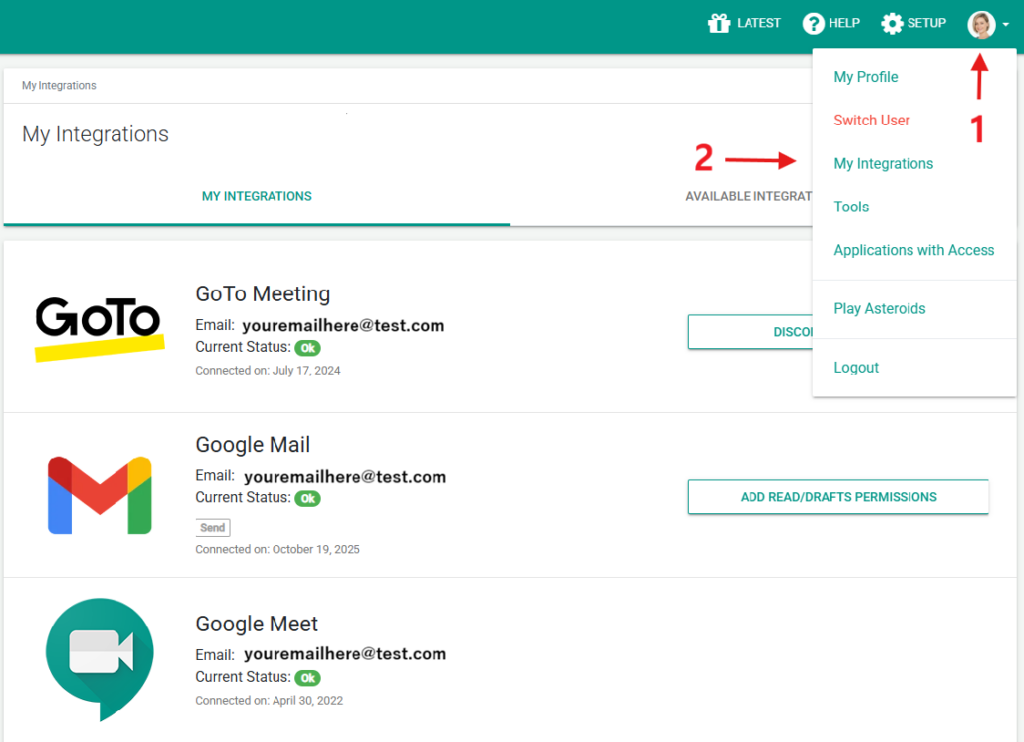The width and height of the screenshot is (1024, 742).
Task: Select Switch User in the menu
Action: (x=872, y=120)
